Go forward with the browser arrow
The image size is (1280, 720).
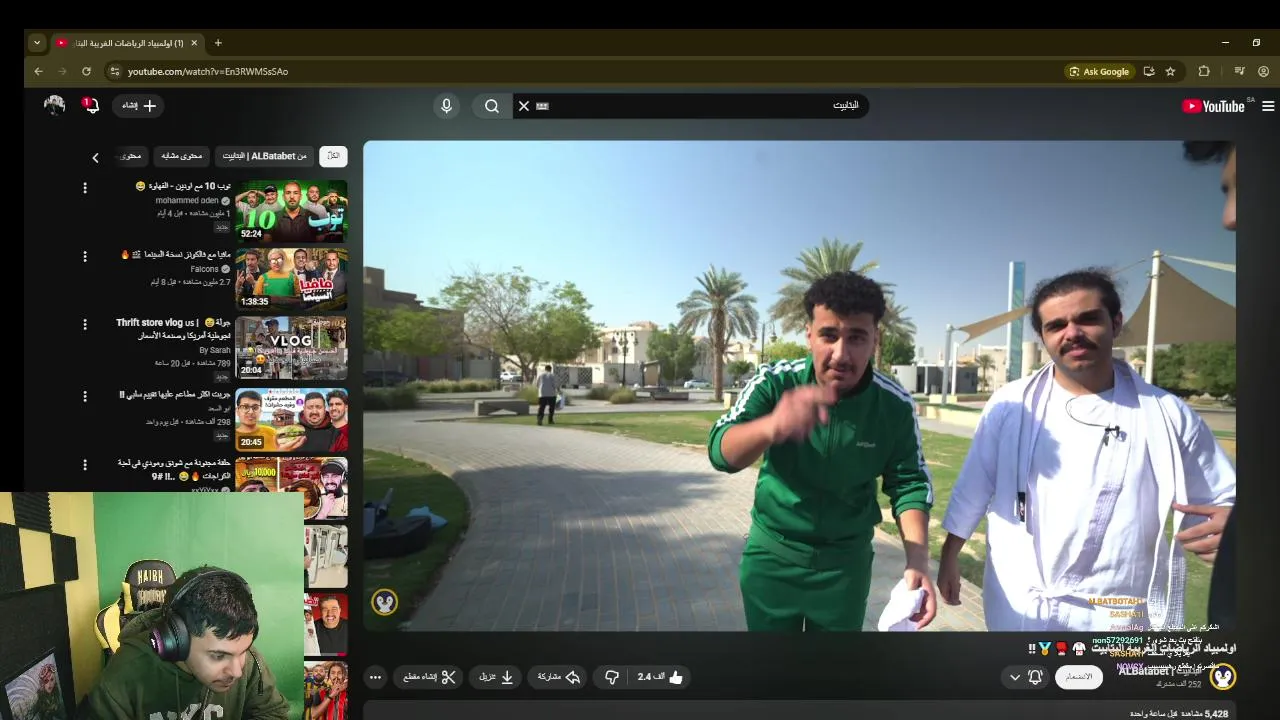tap(62, 71)
